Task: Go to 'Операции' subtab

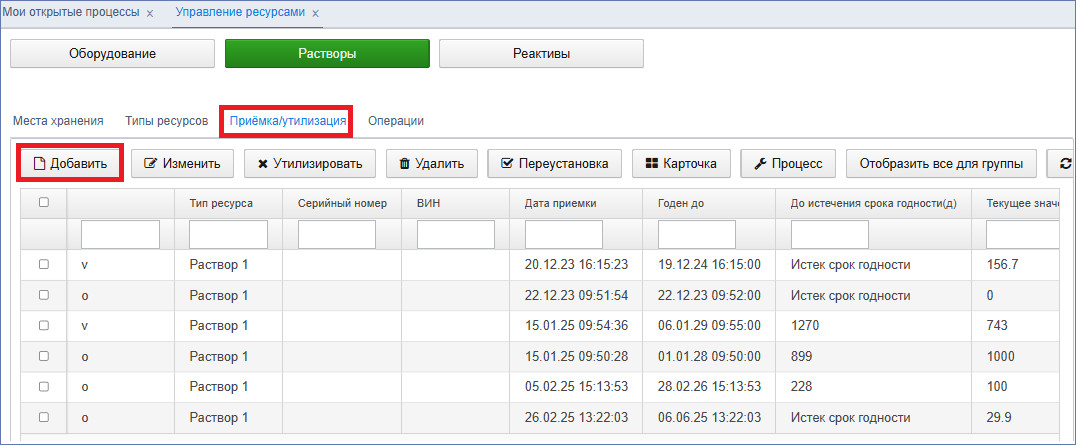Action: 396,121
